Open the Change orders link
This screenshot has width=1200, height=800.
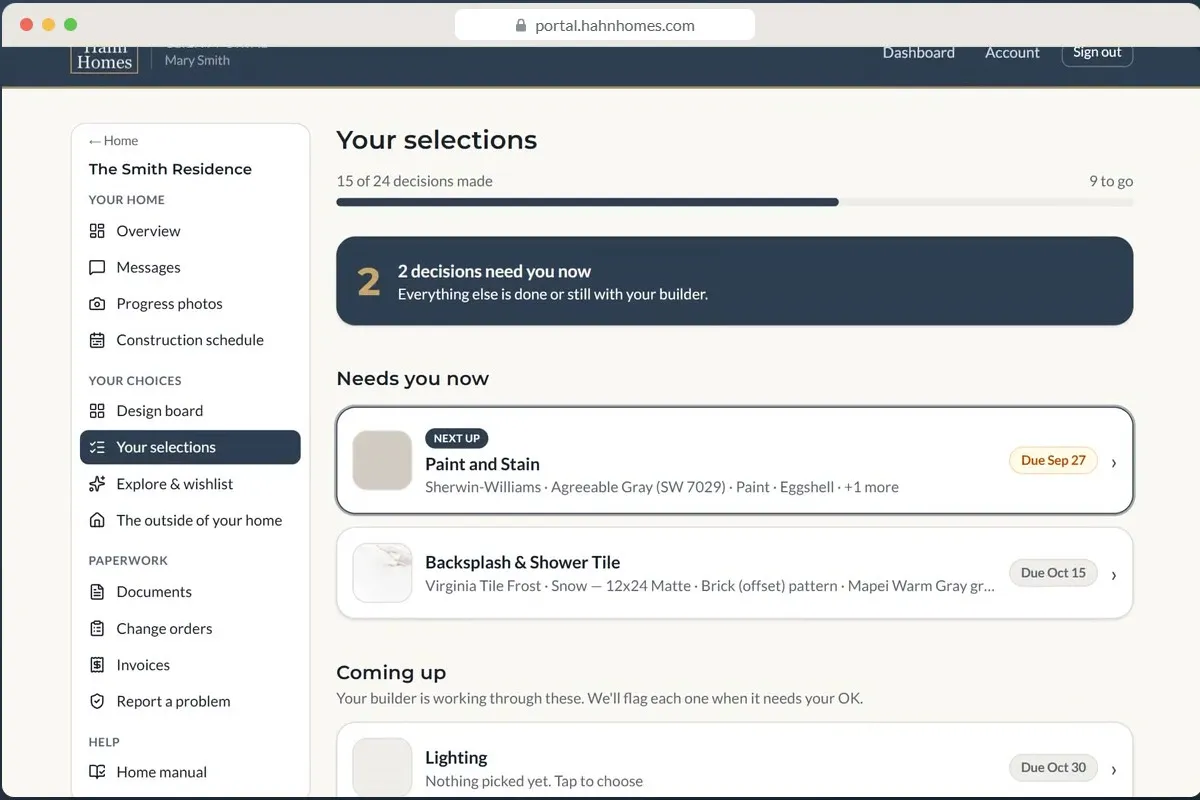pos(190,629)
